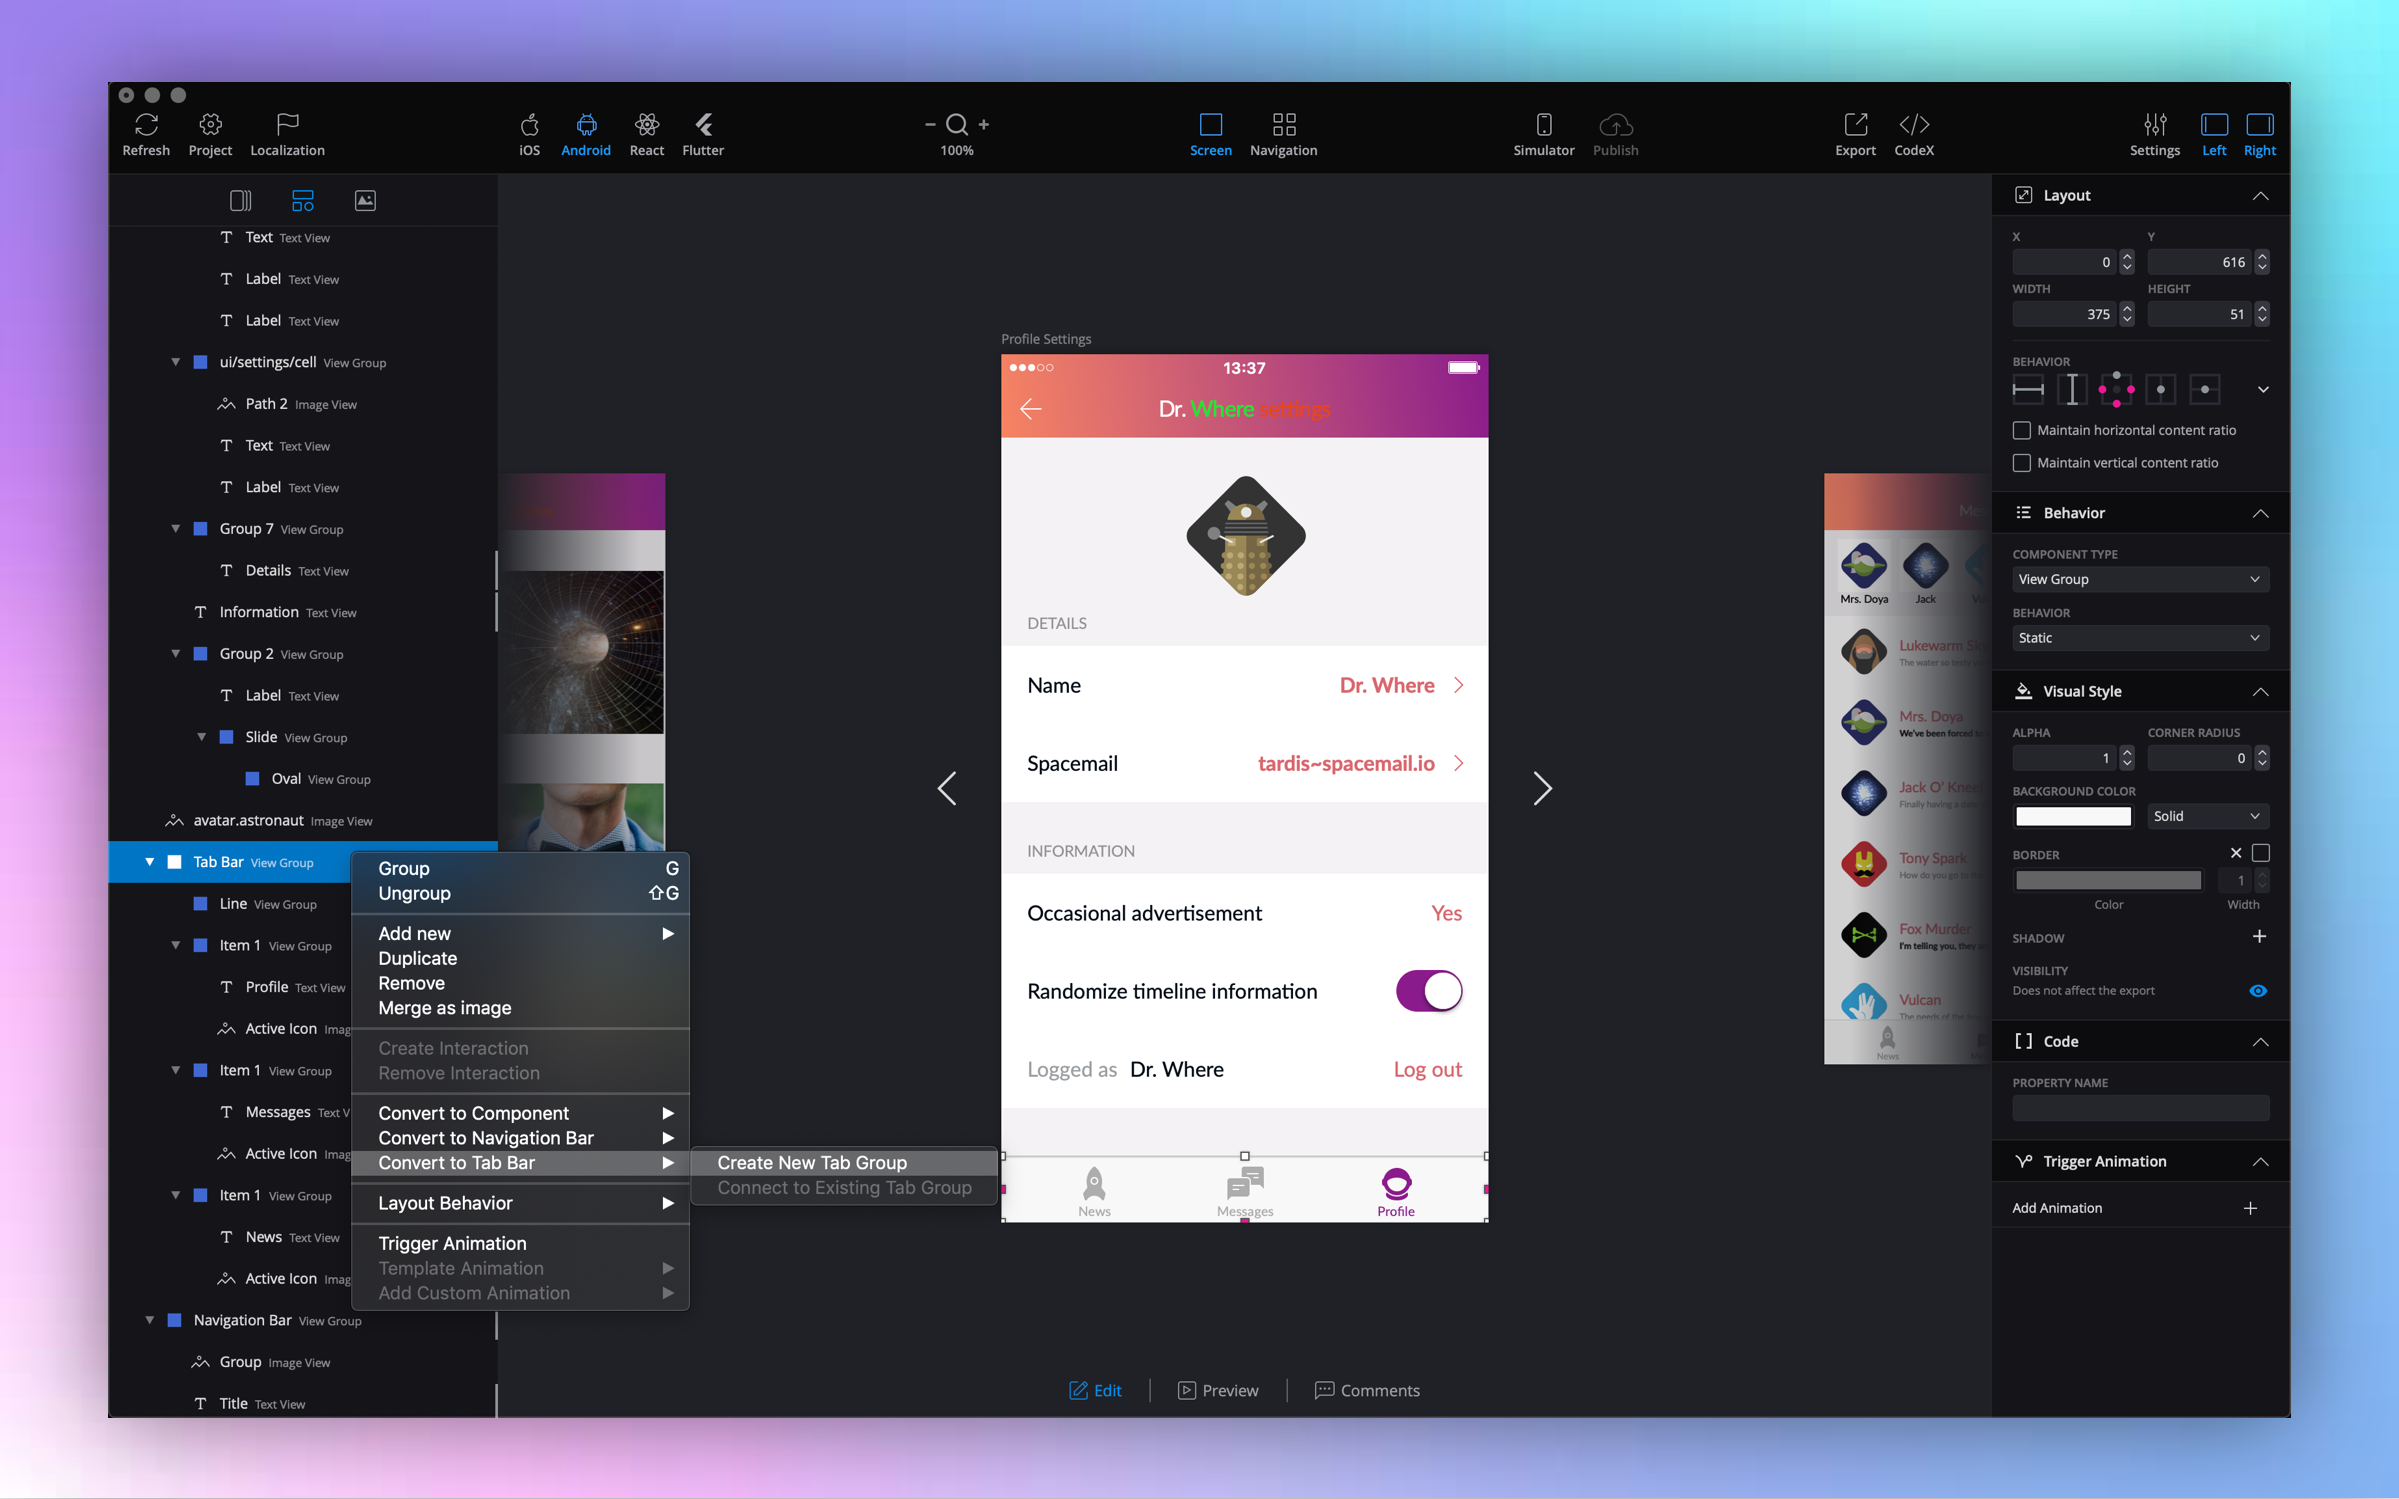
Task: Enable Maintain horizontal content ratio
Action: point(2021,430)
